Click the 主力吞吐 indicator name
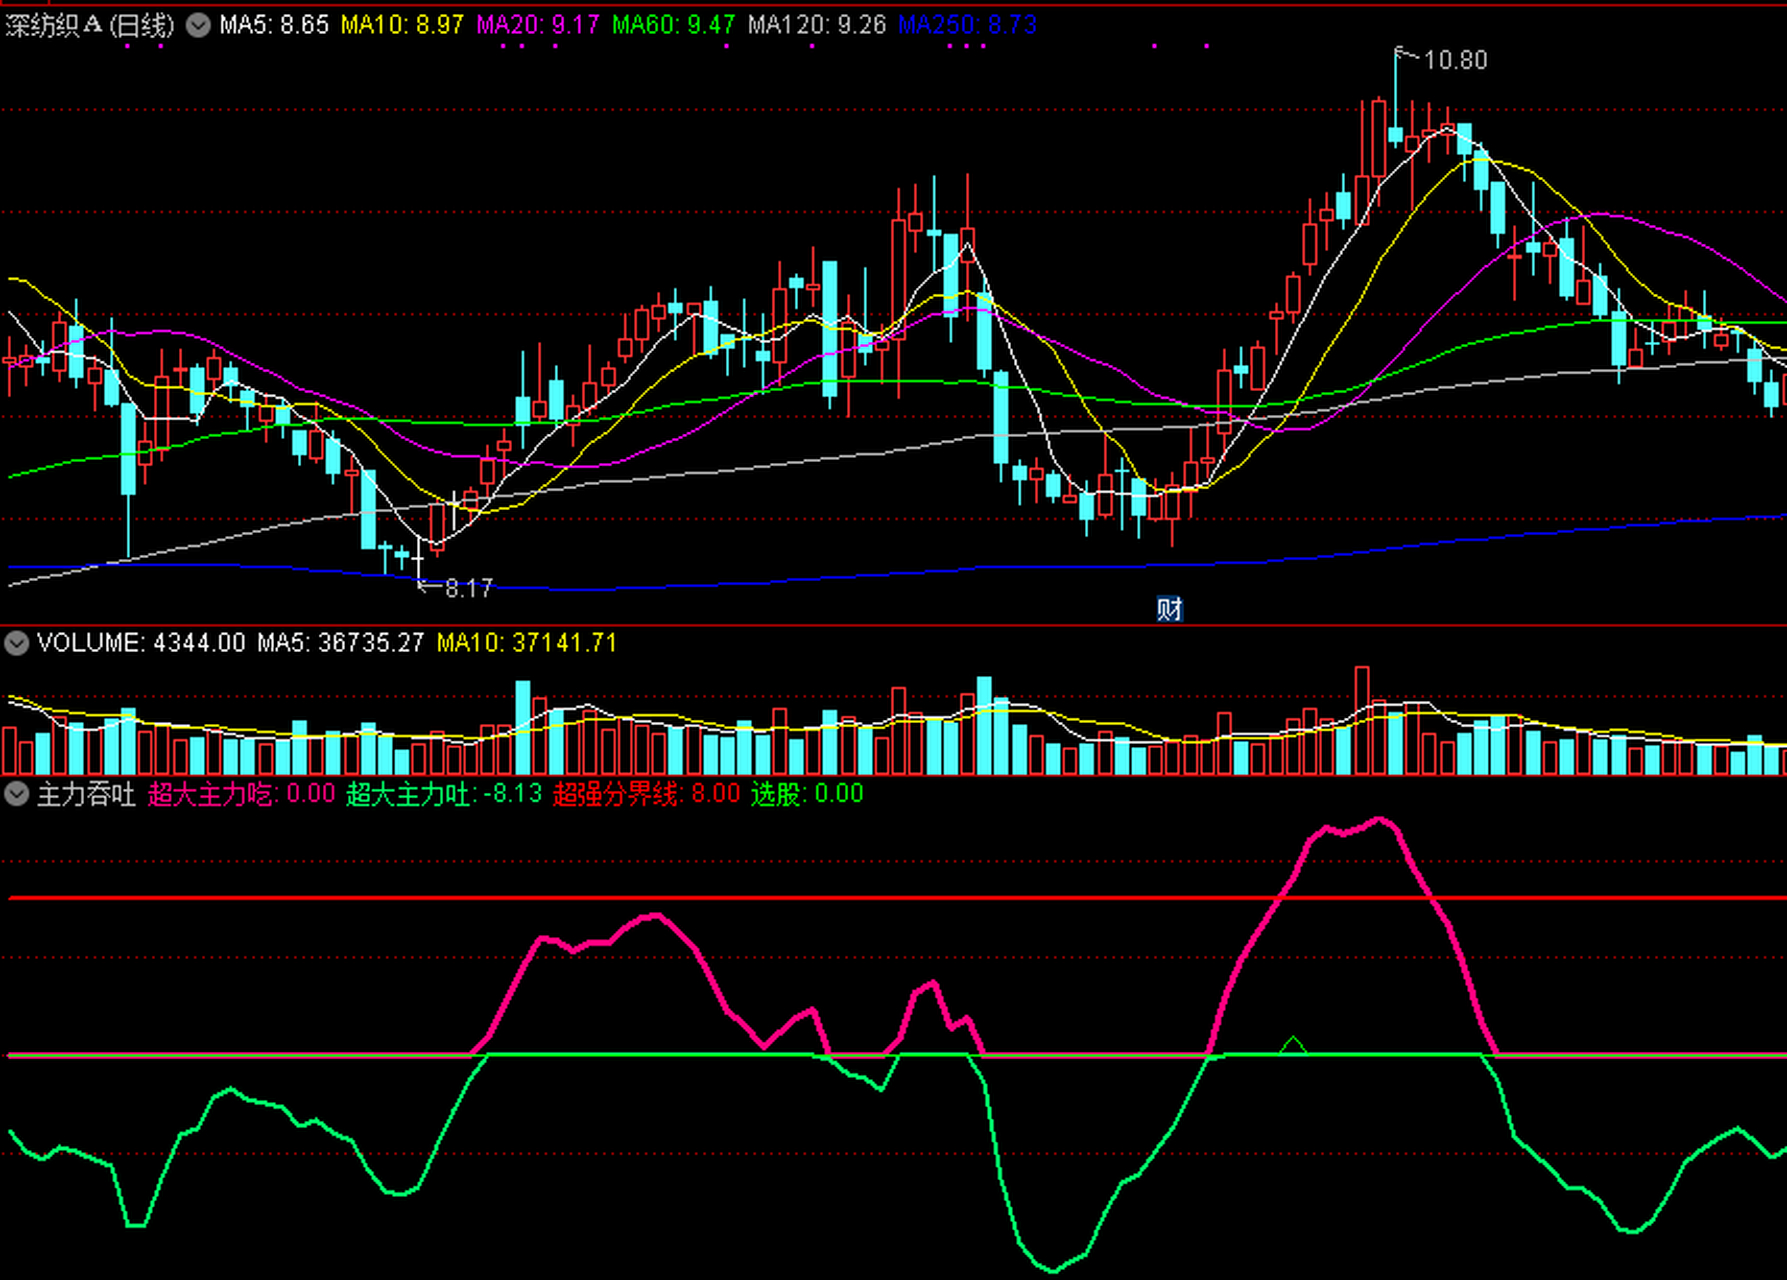 click(x=86, y=795)
